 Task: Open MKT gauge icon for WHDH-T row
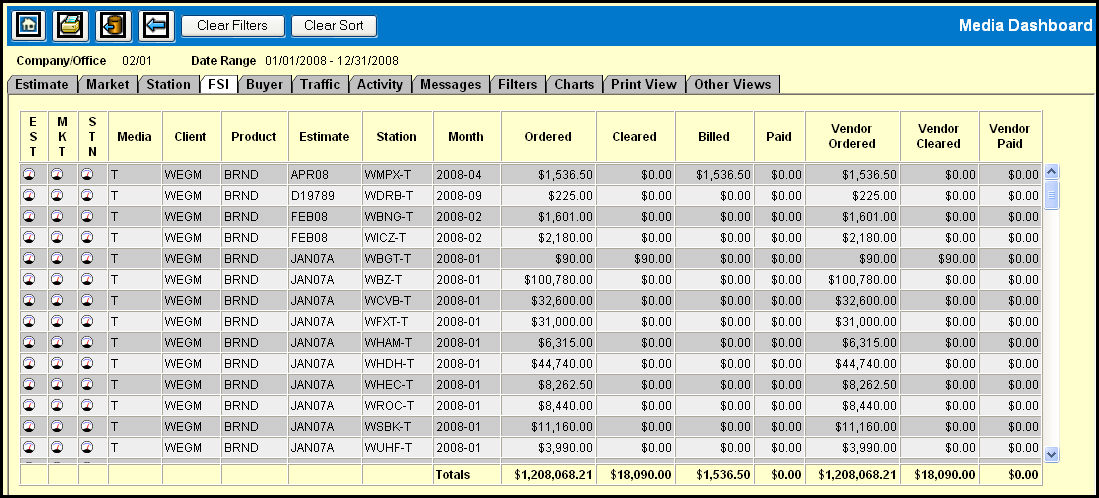tap(59, 363)
